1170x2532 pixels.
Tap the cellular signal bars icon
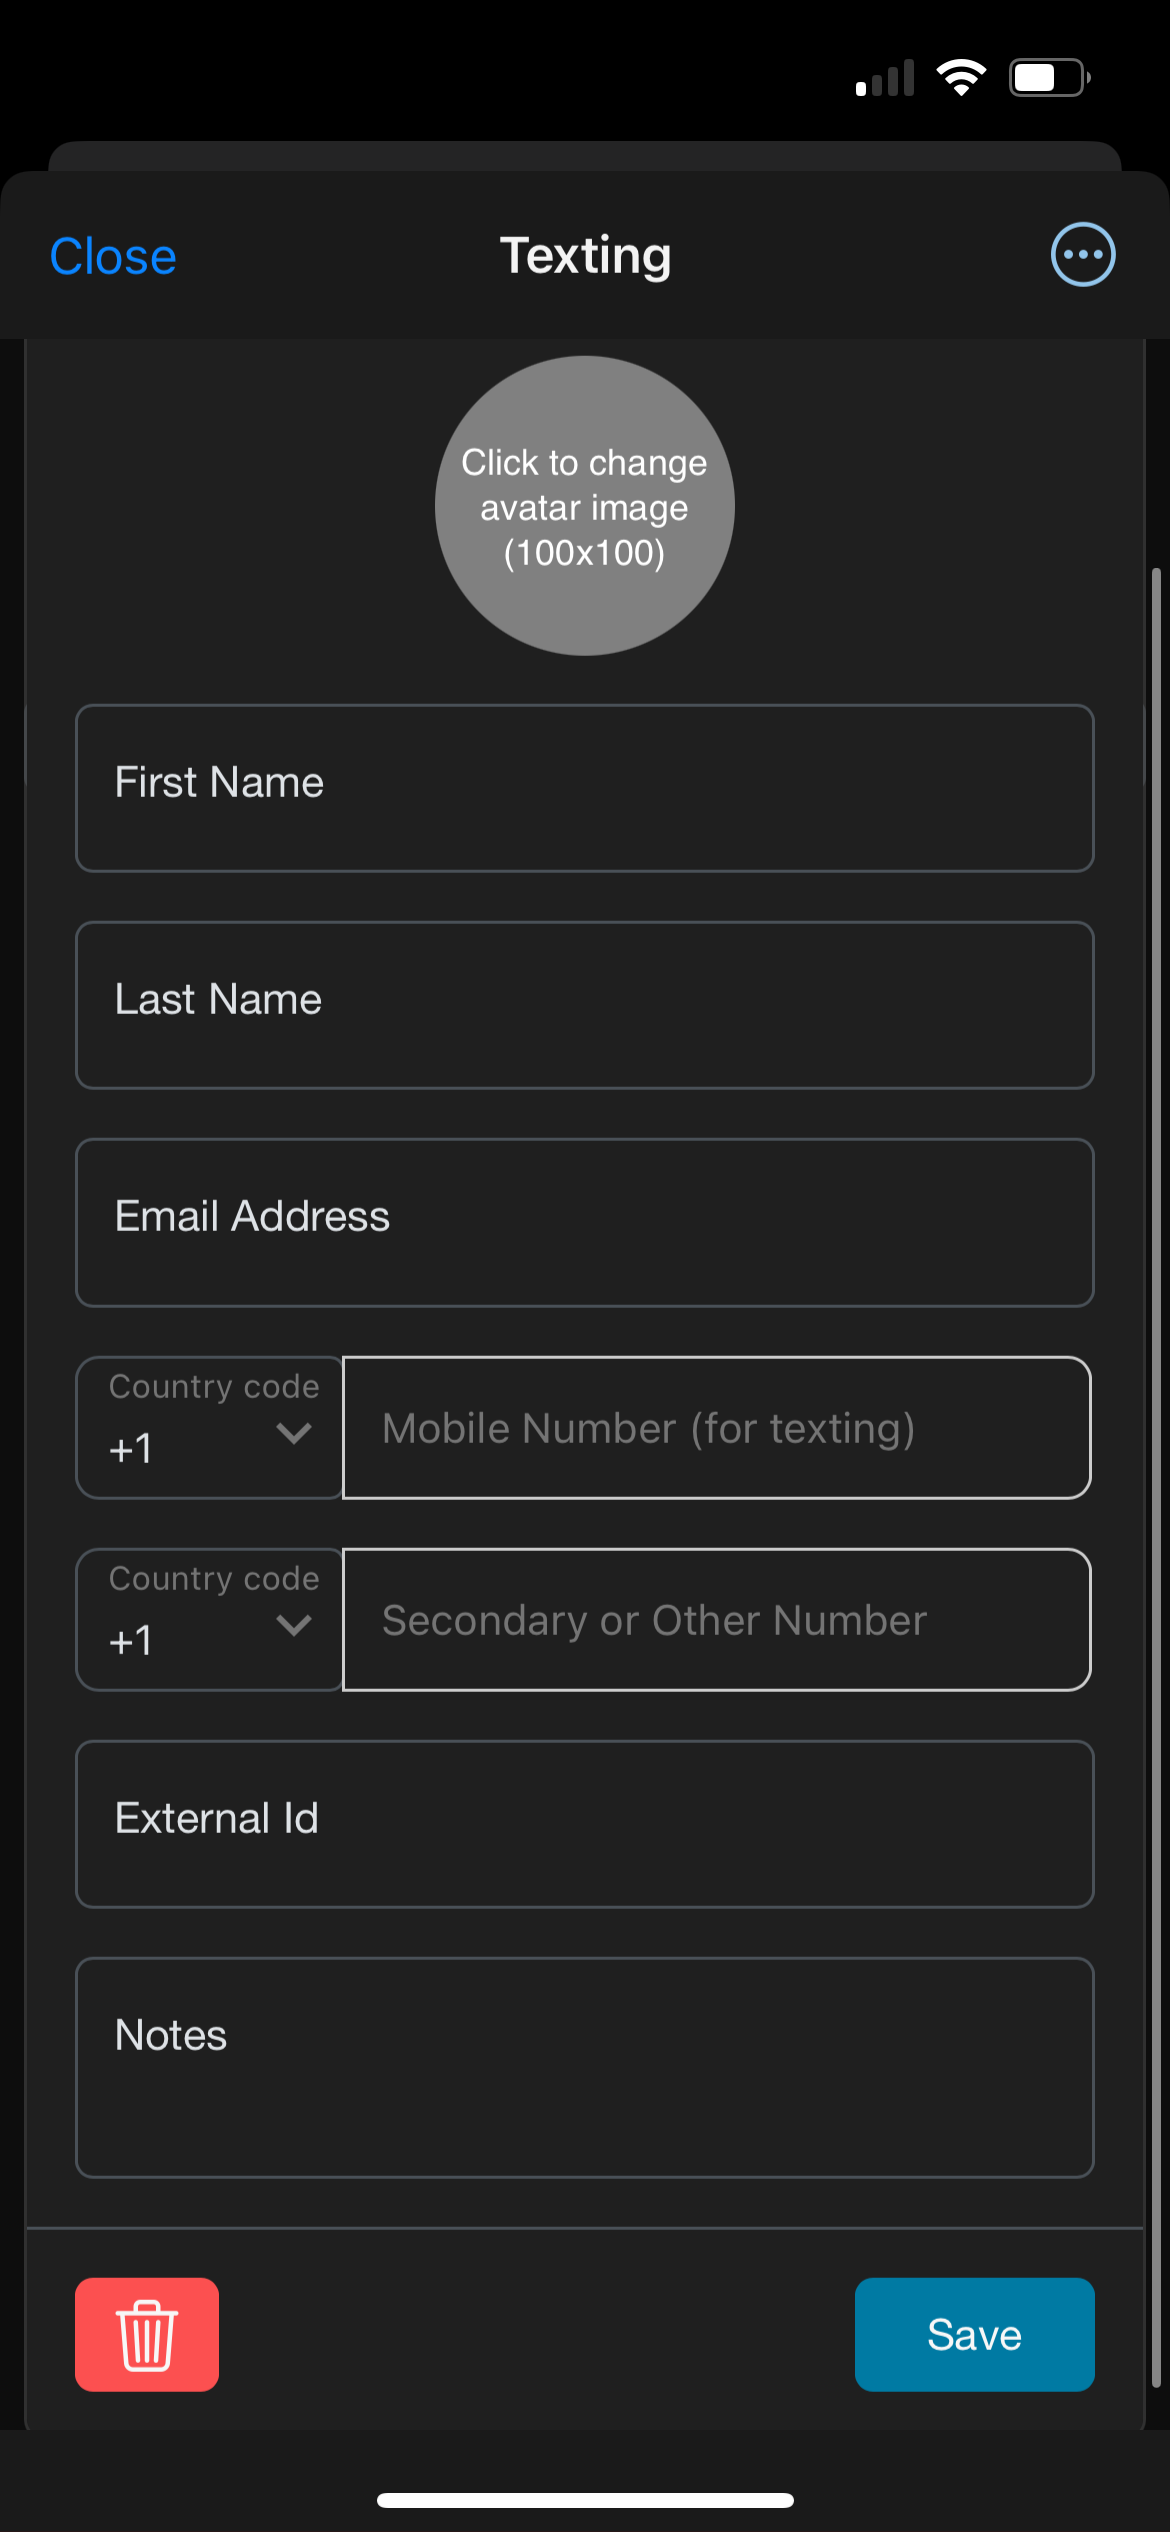885,77
